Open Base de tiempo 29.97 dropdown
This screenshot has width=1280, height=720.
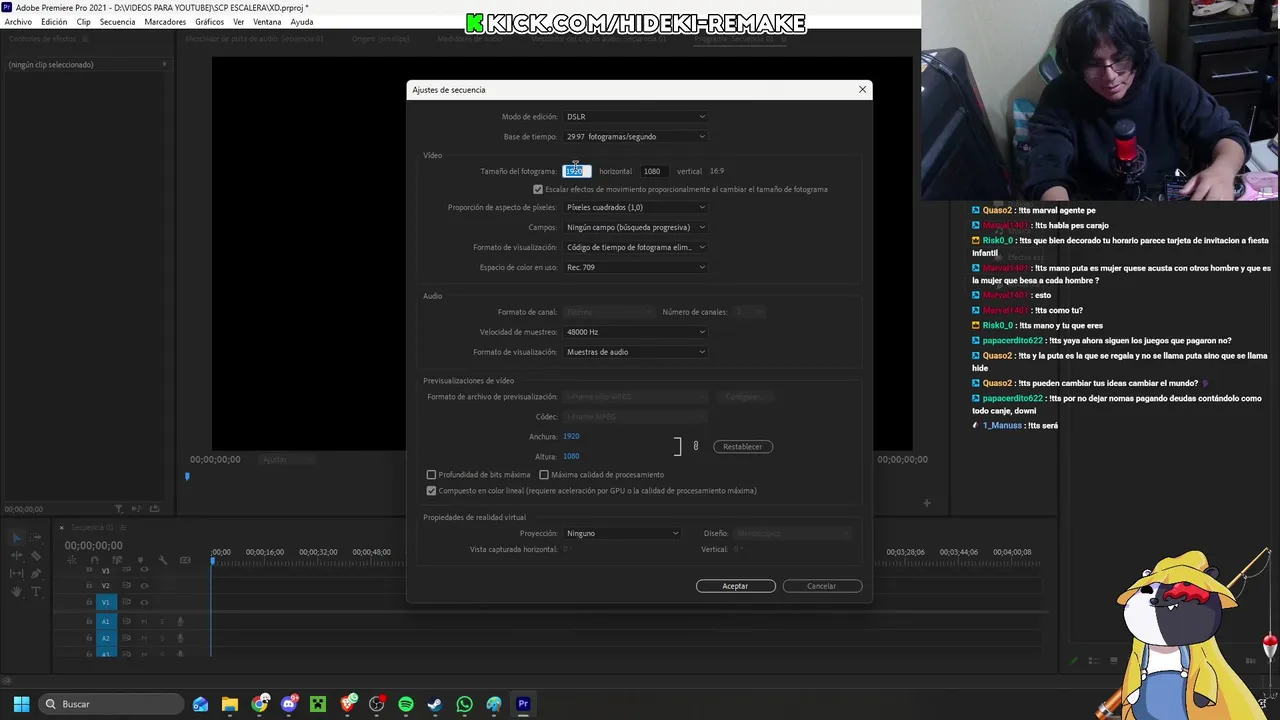coord(635,137)
